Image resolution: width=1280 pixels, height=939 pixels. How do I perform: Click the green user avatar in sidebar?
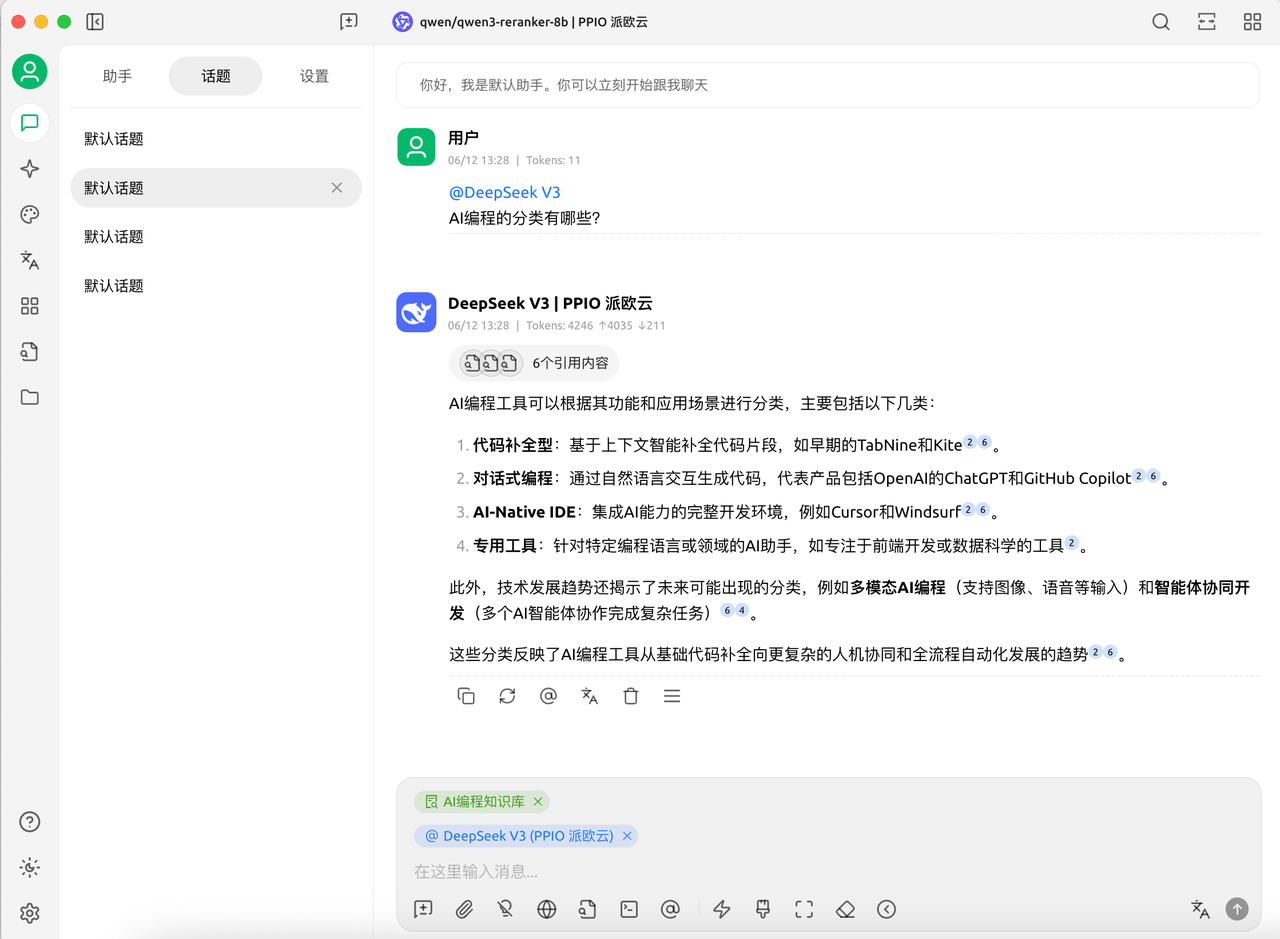pos(29,72)
